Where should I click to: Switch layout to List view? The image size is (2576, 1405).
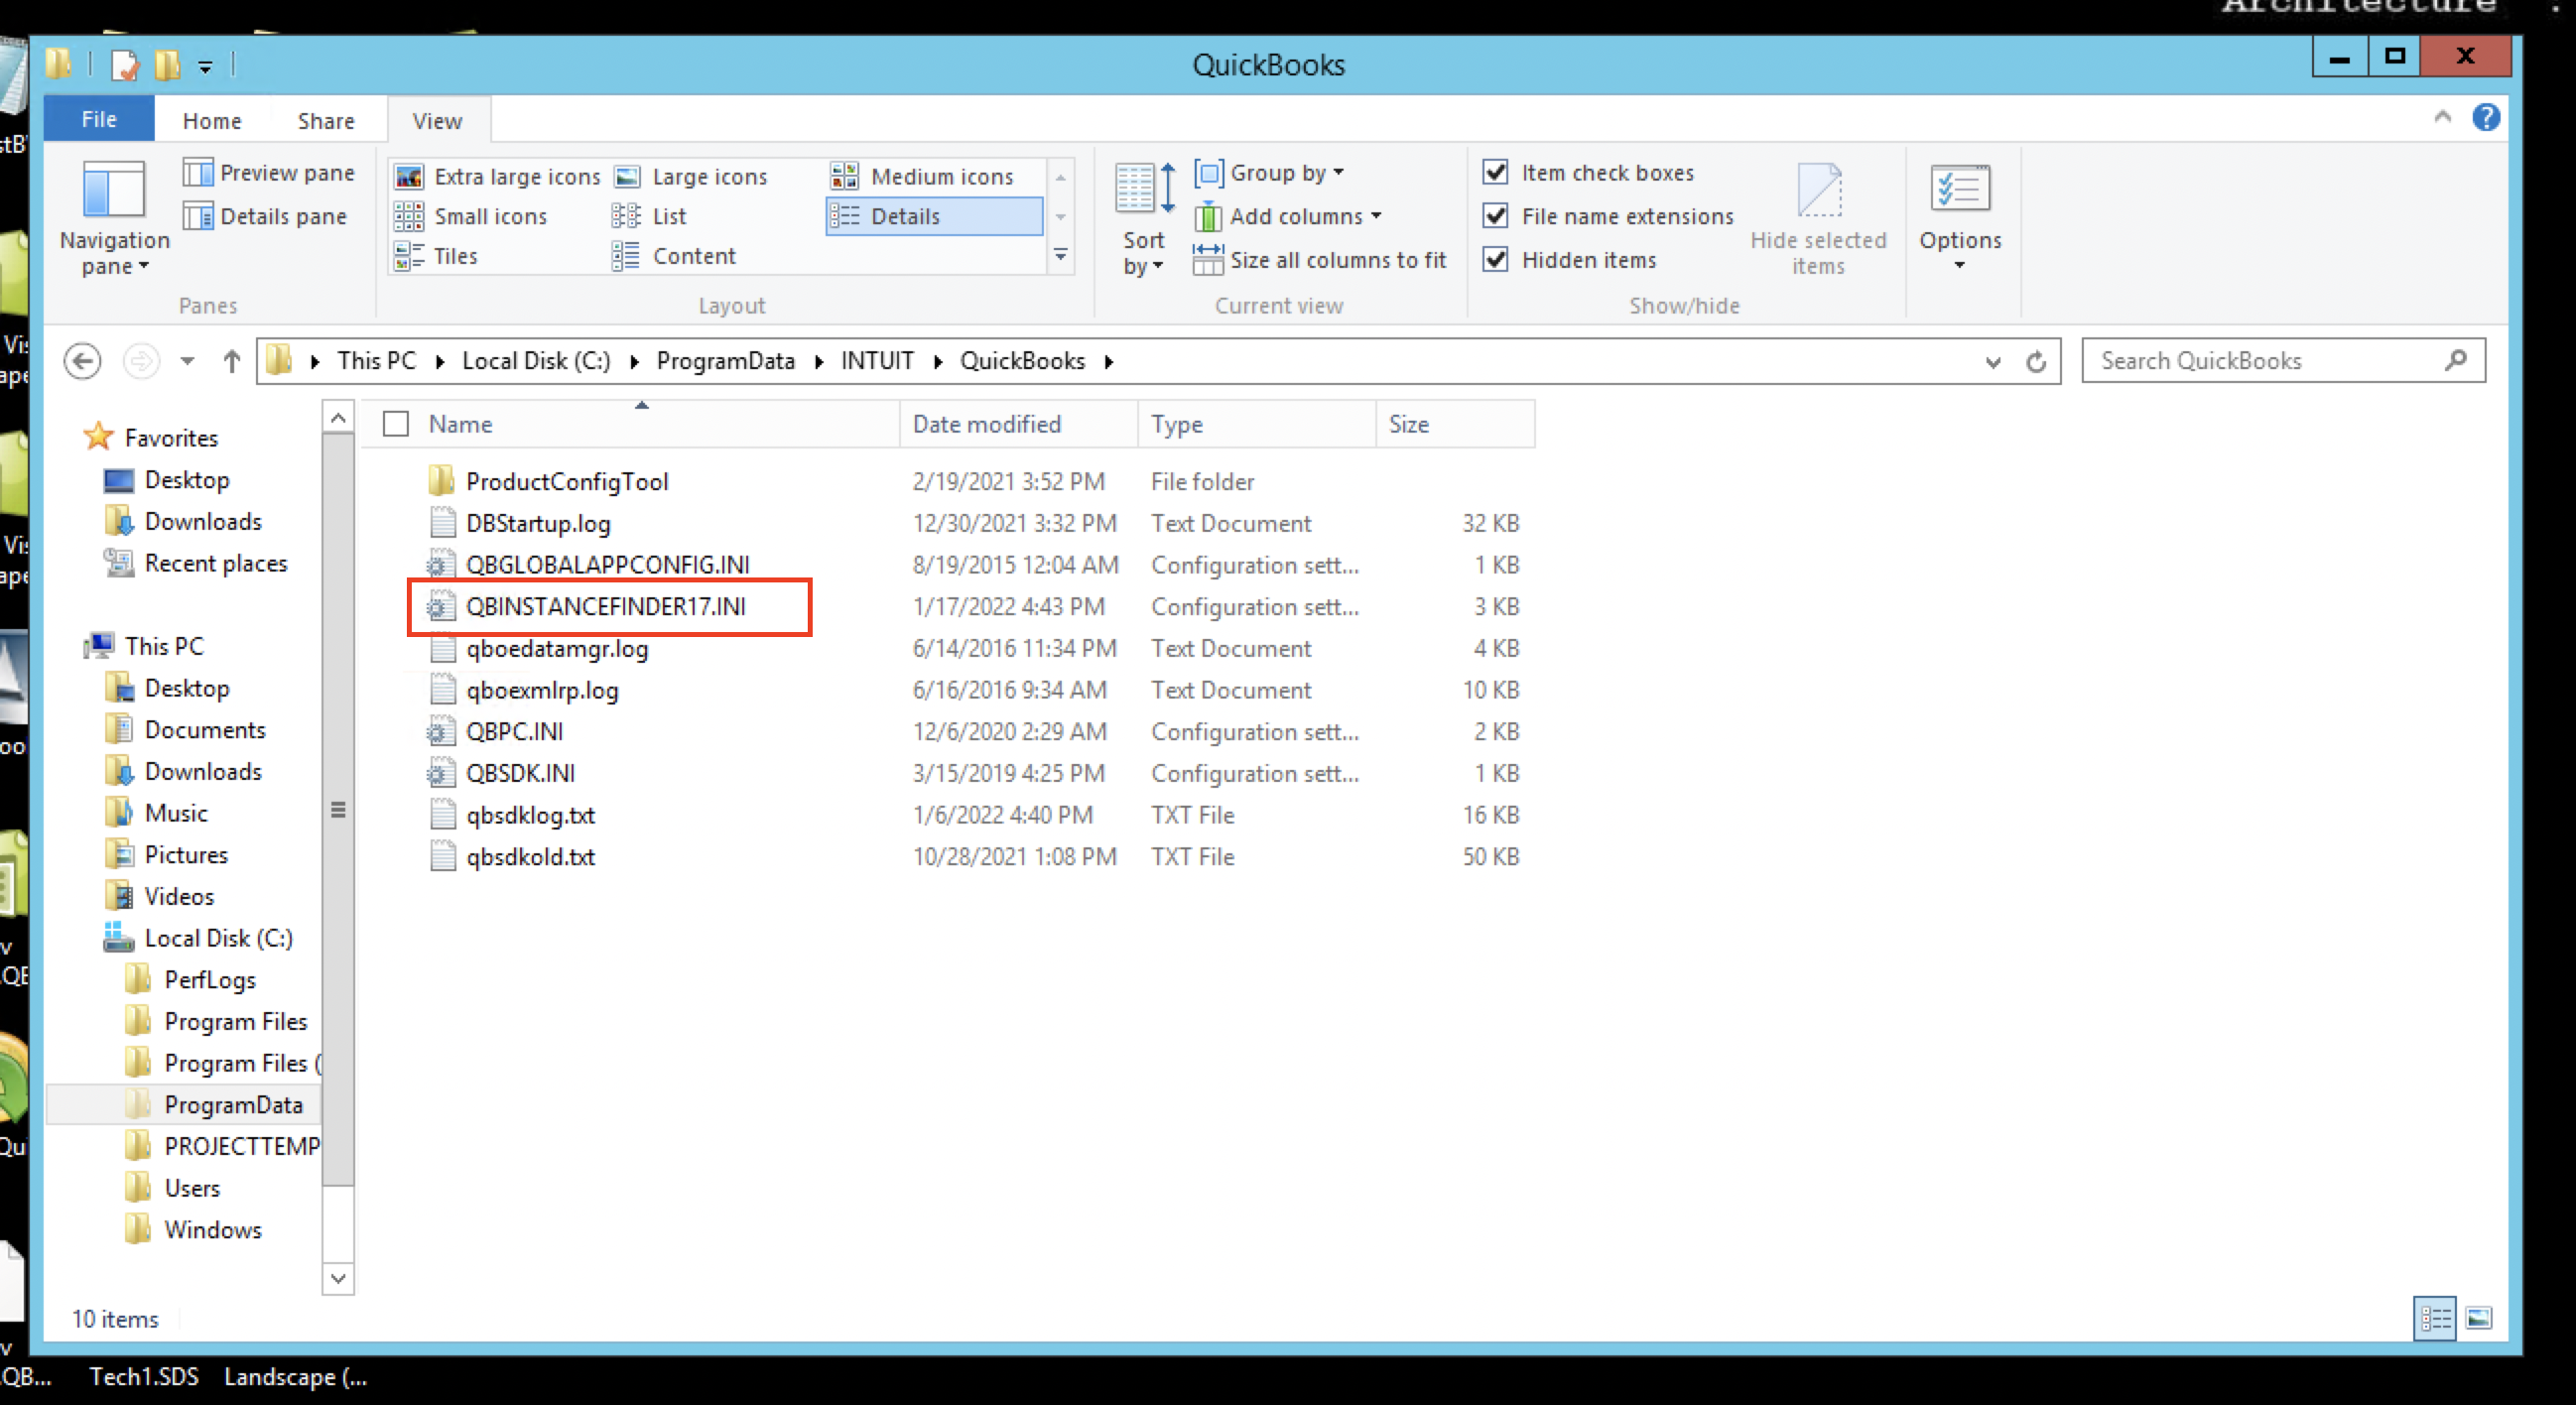tap(649, 216)
